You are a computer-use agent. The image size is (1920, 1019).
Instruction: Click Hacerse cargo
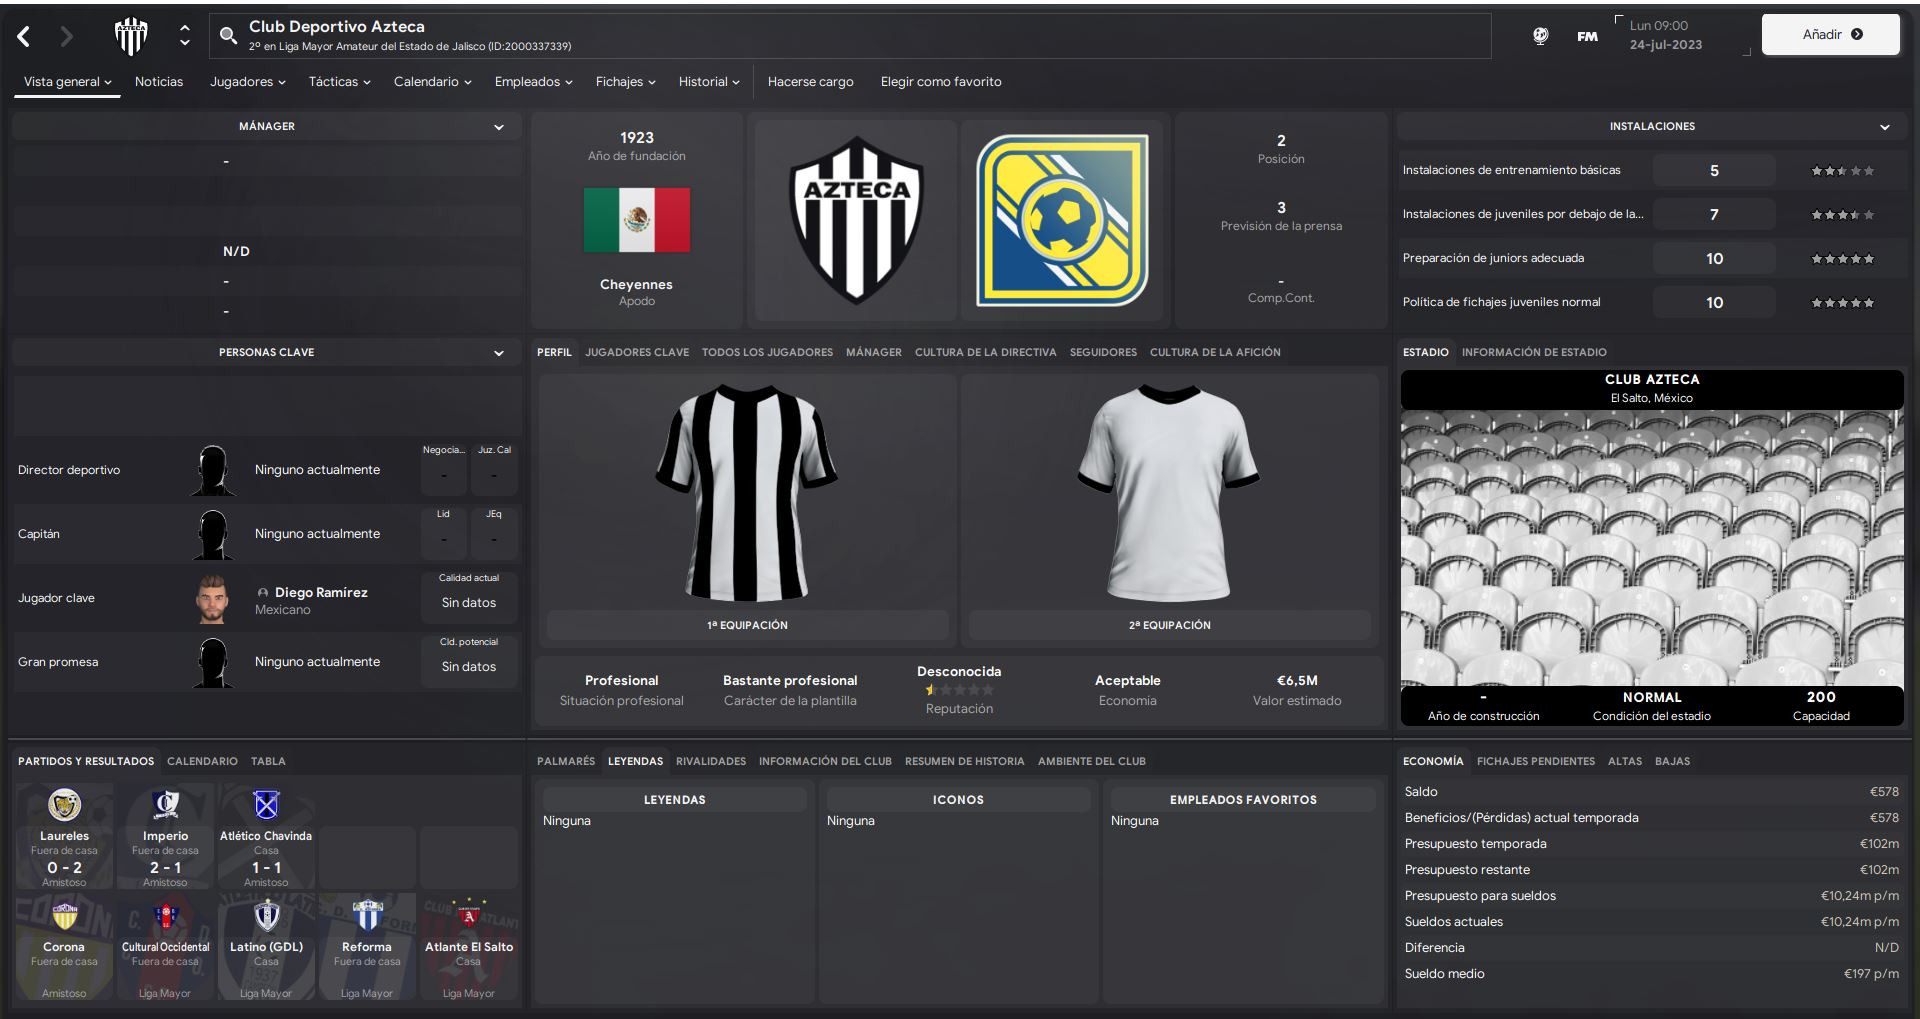[810, 82]
